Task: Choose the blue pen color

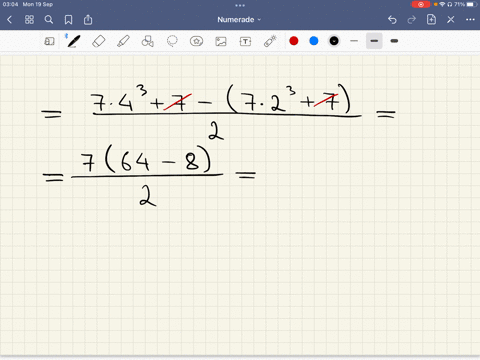Action: 314,41
